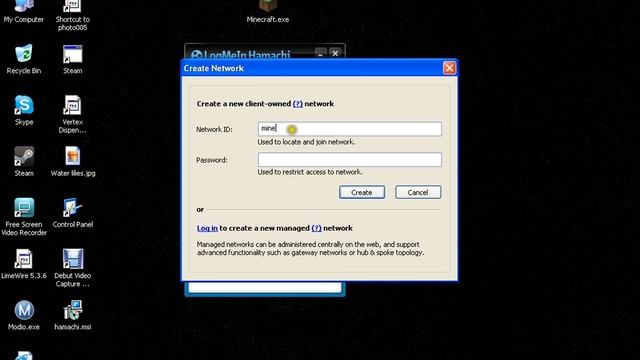Image resolution: width=640 pixels, height=360 pixels.
Task: Select the Control Panel shortcut icon
Action: point(73,208)
